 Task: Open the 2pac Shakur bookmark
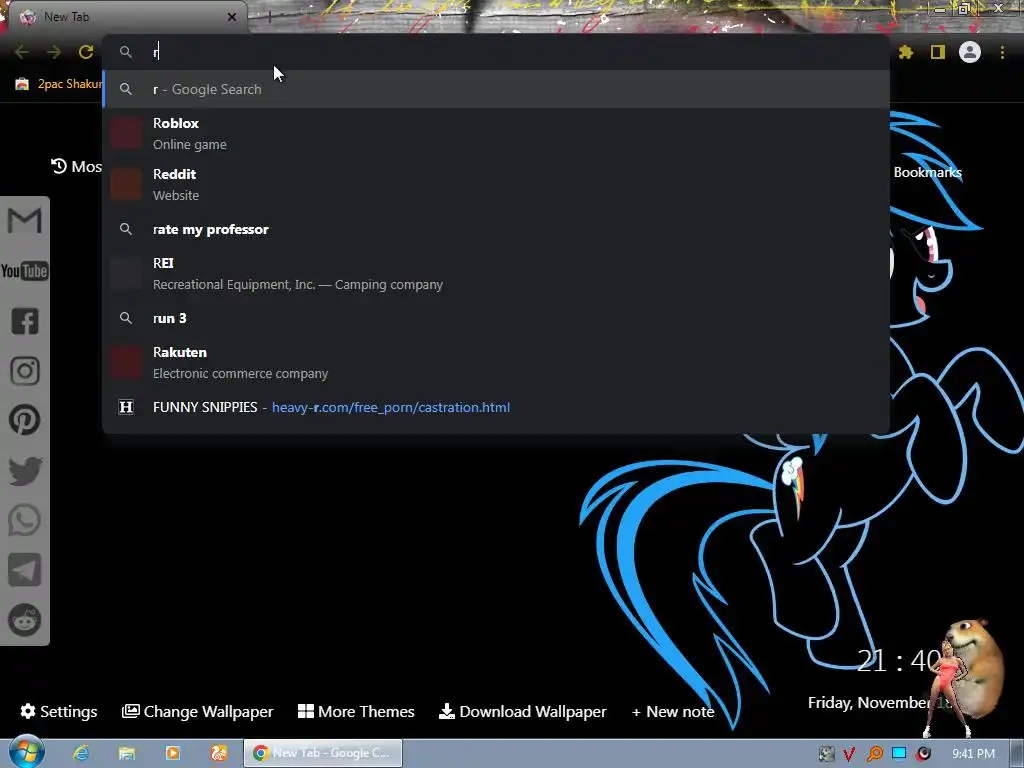(x=59, y=84)
